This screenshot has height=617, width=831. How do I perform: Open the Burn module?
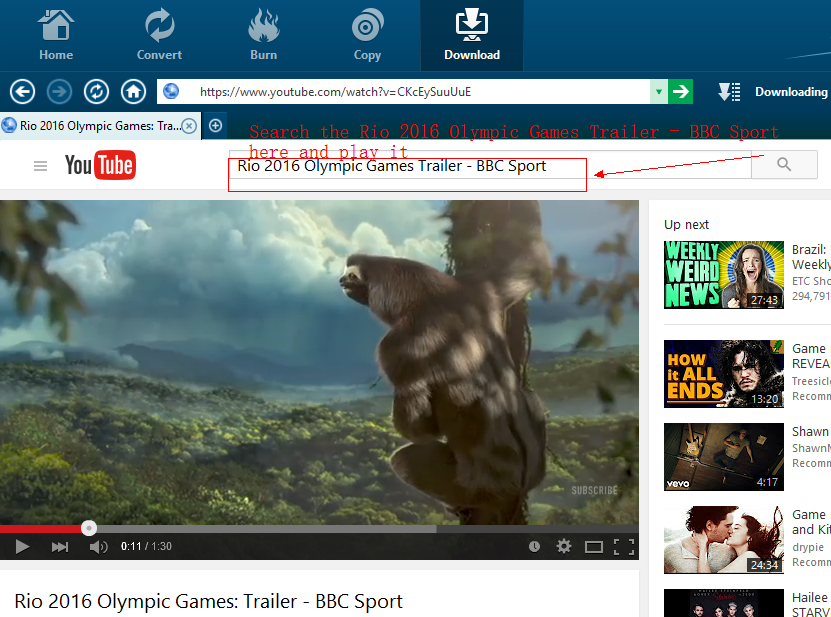click(263, 35)
